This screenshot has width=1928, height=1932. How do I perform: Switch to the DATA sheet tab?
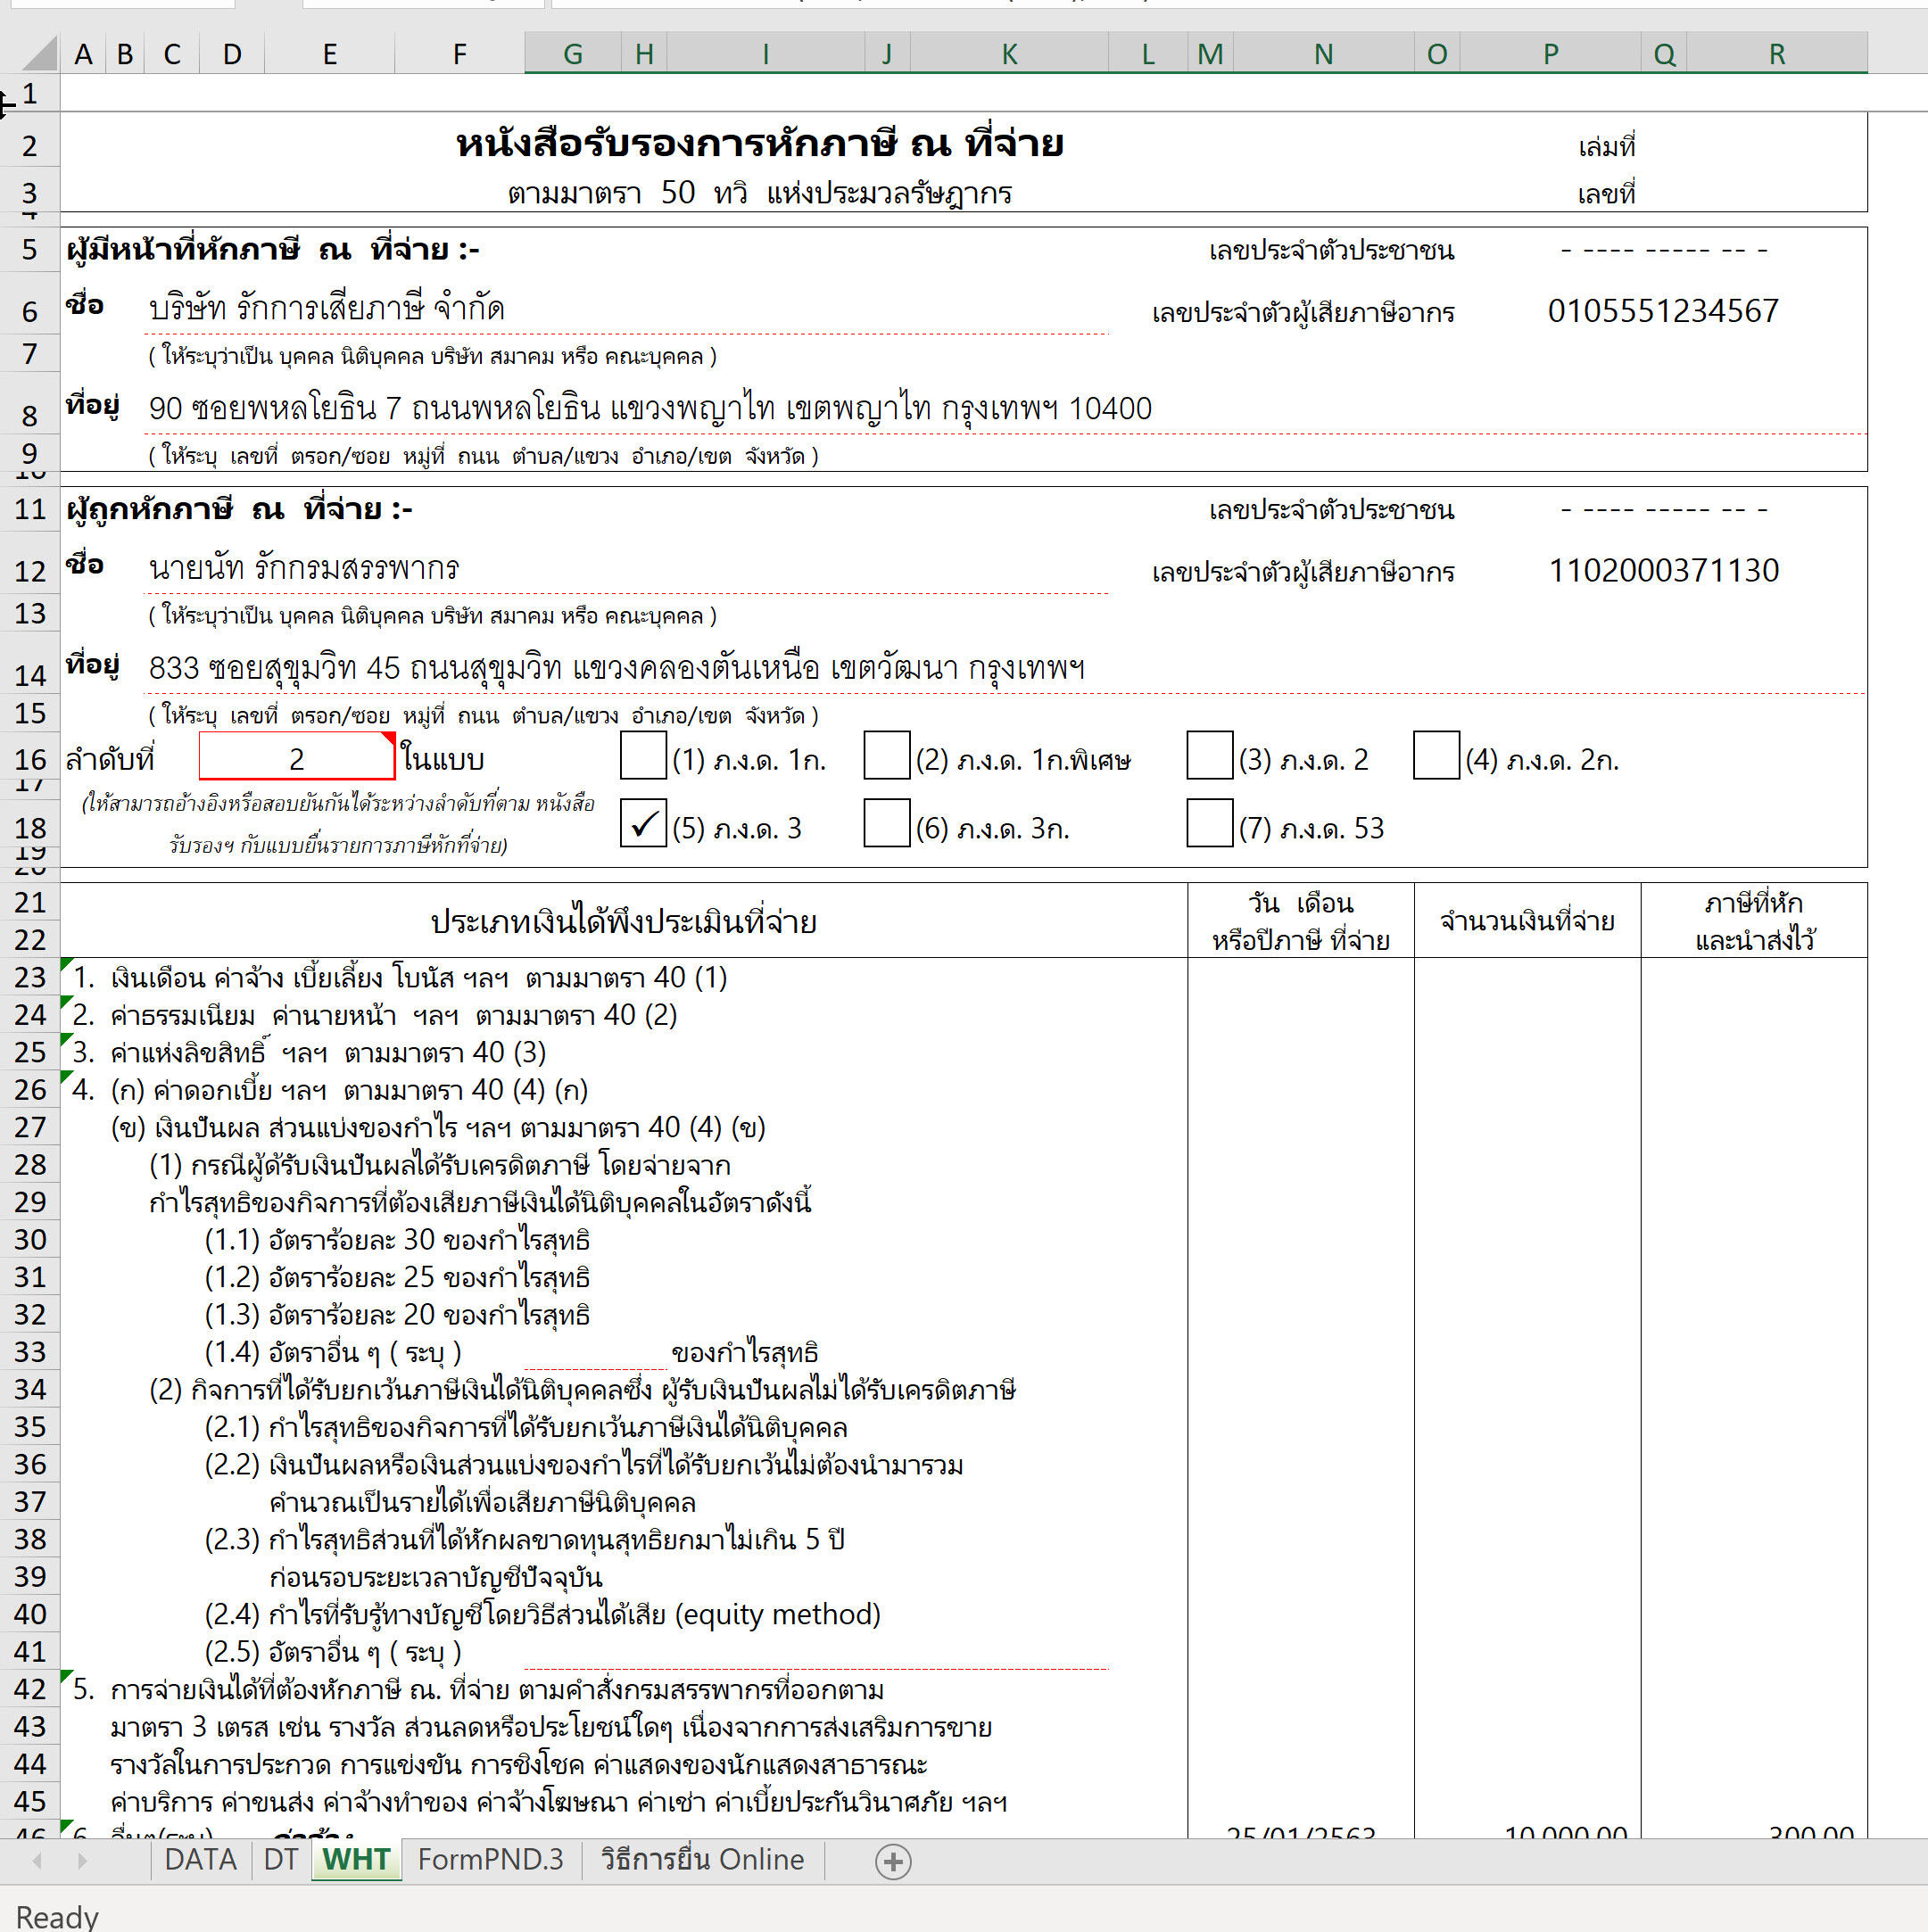click(201, 1859)
